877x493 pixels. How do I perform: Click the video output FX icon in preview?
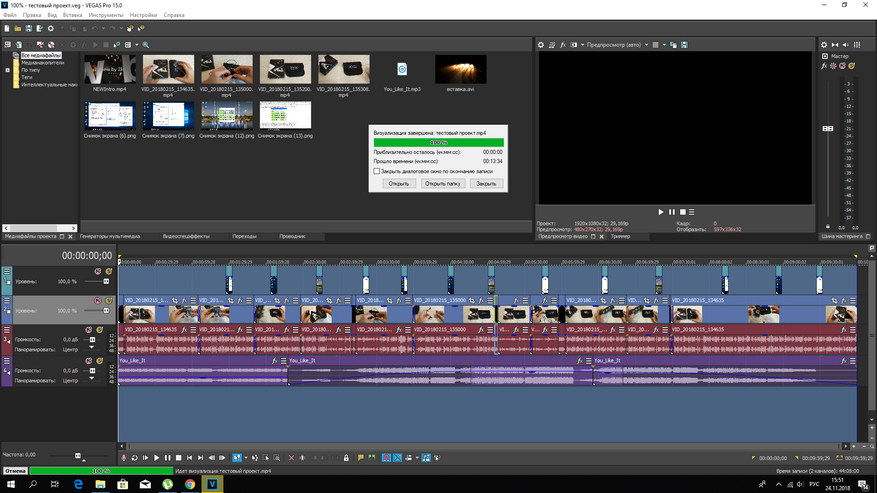(563, 45)
